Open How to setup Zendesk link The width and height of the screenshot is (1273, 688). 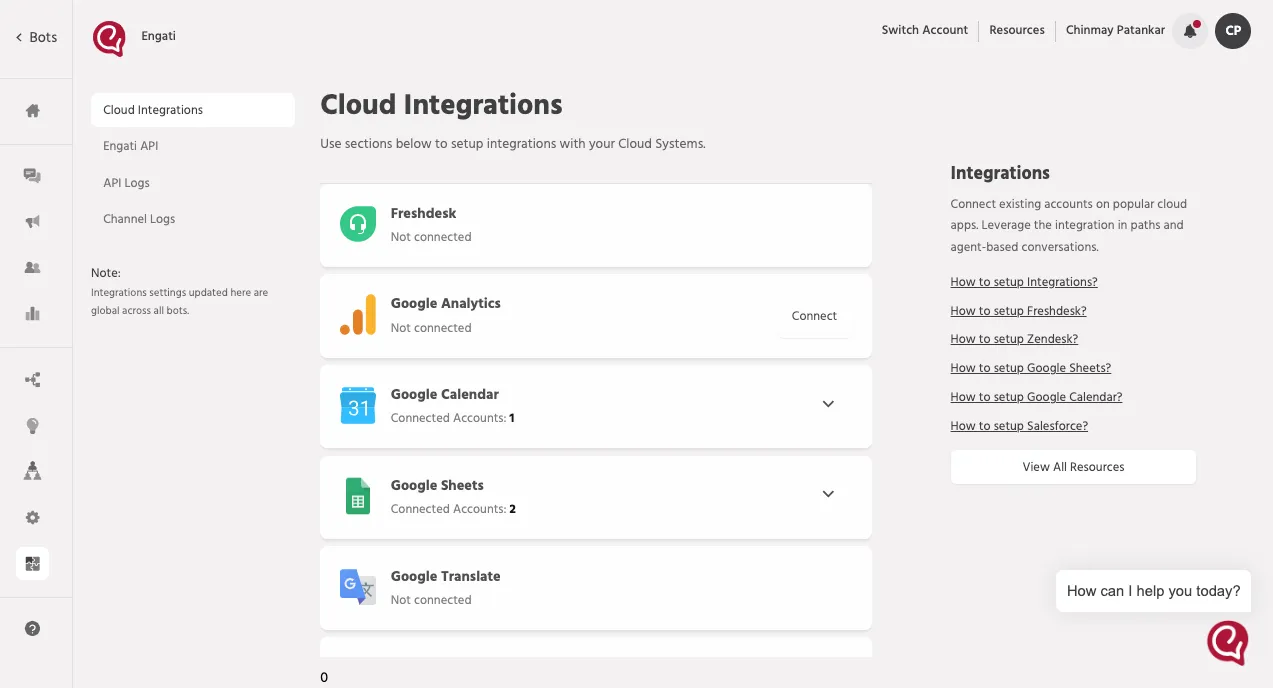tap(1014, 339)
